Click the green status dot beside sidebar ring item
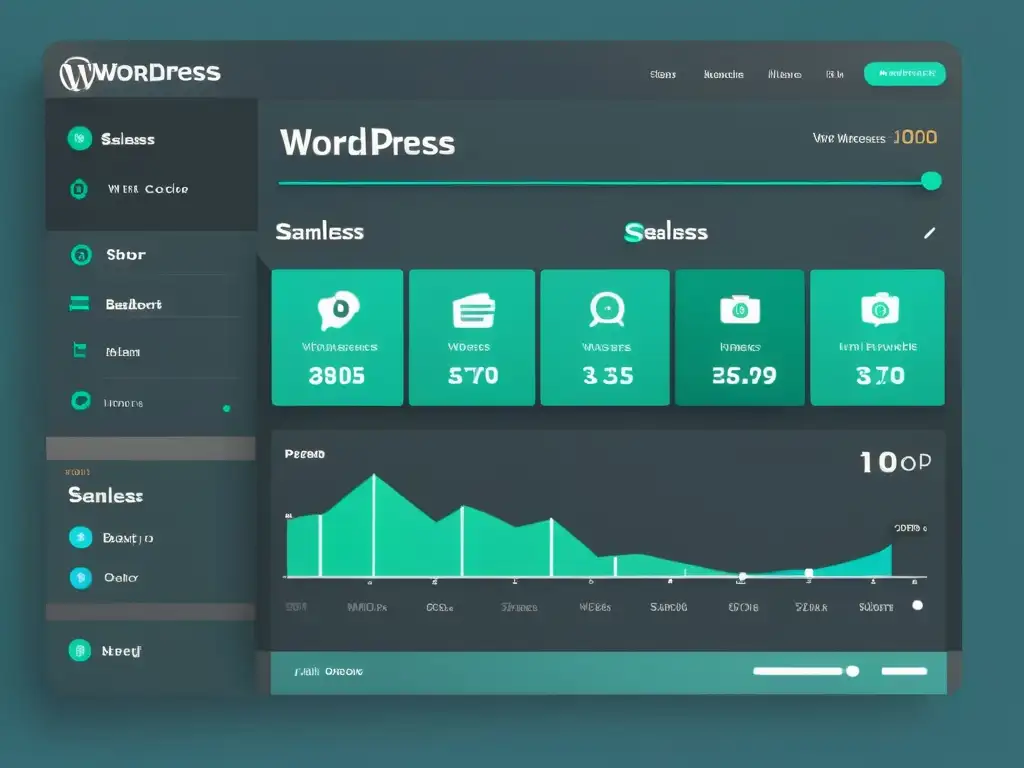The width and height of the screenshot is (1024, 768). point(227,409)
